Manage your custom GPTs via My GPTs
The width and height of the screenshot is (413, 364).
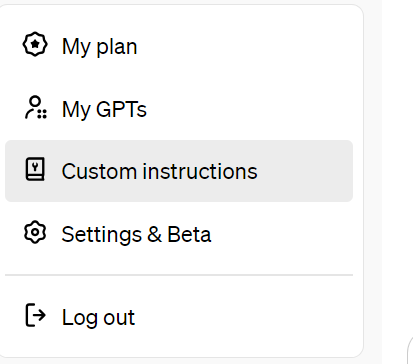tap(179, 109)
